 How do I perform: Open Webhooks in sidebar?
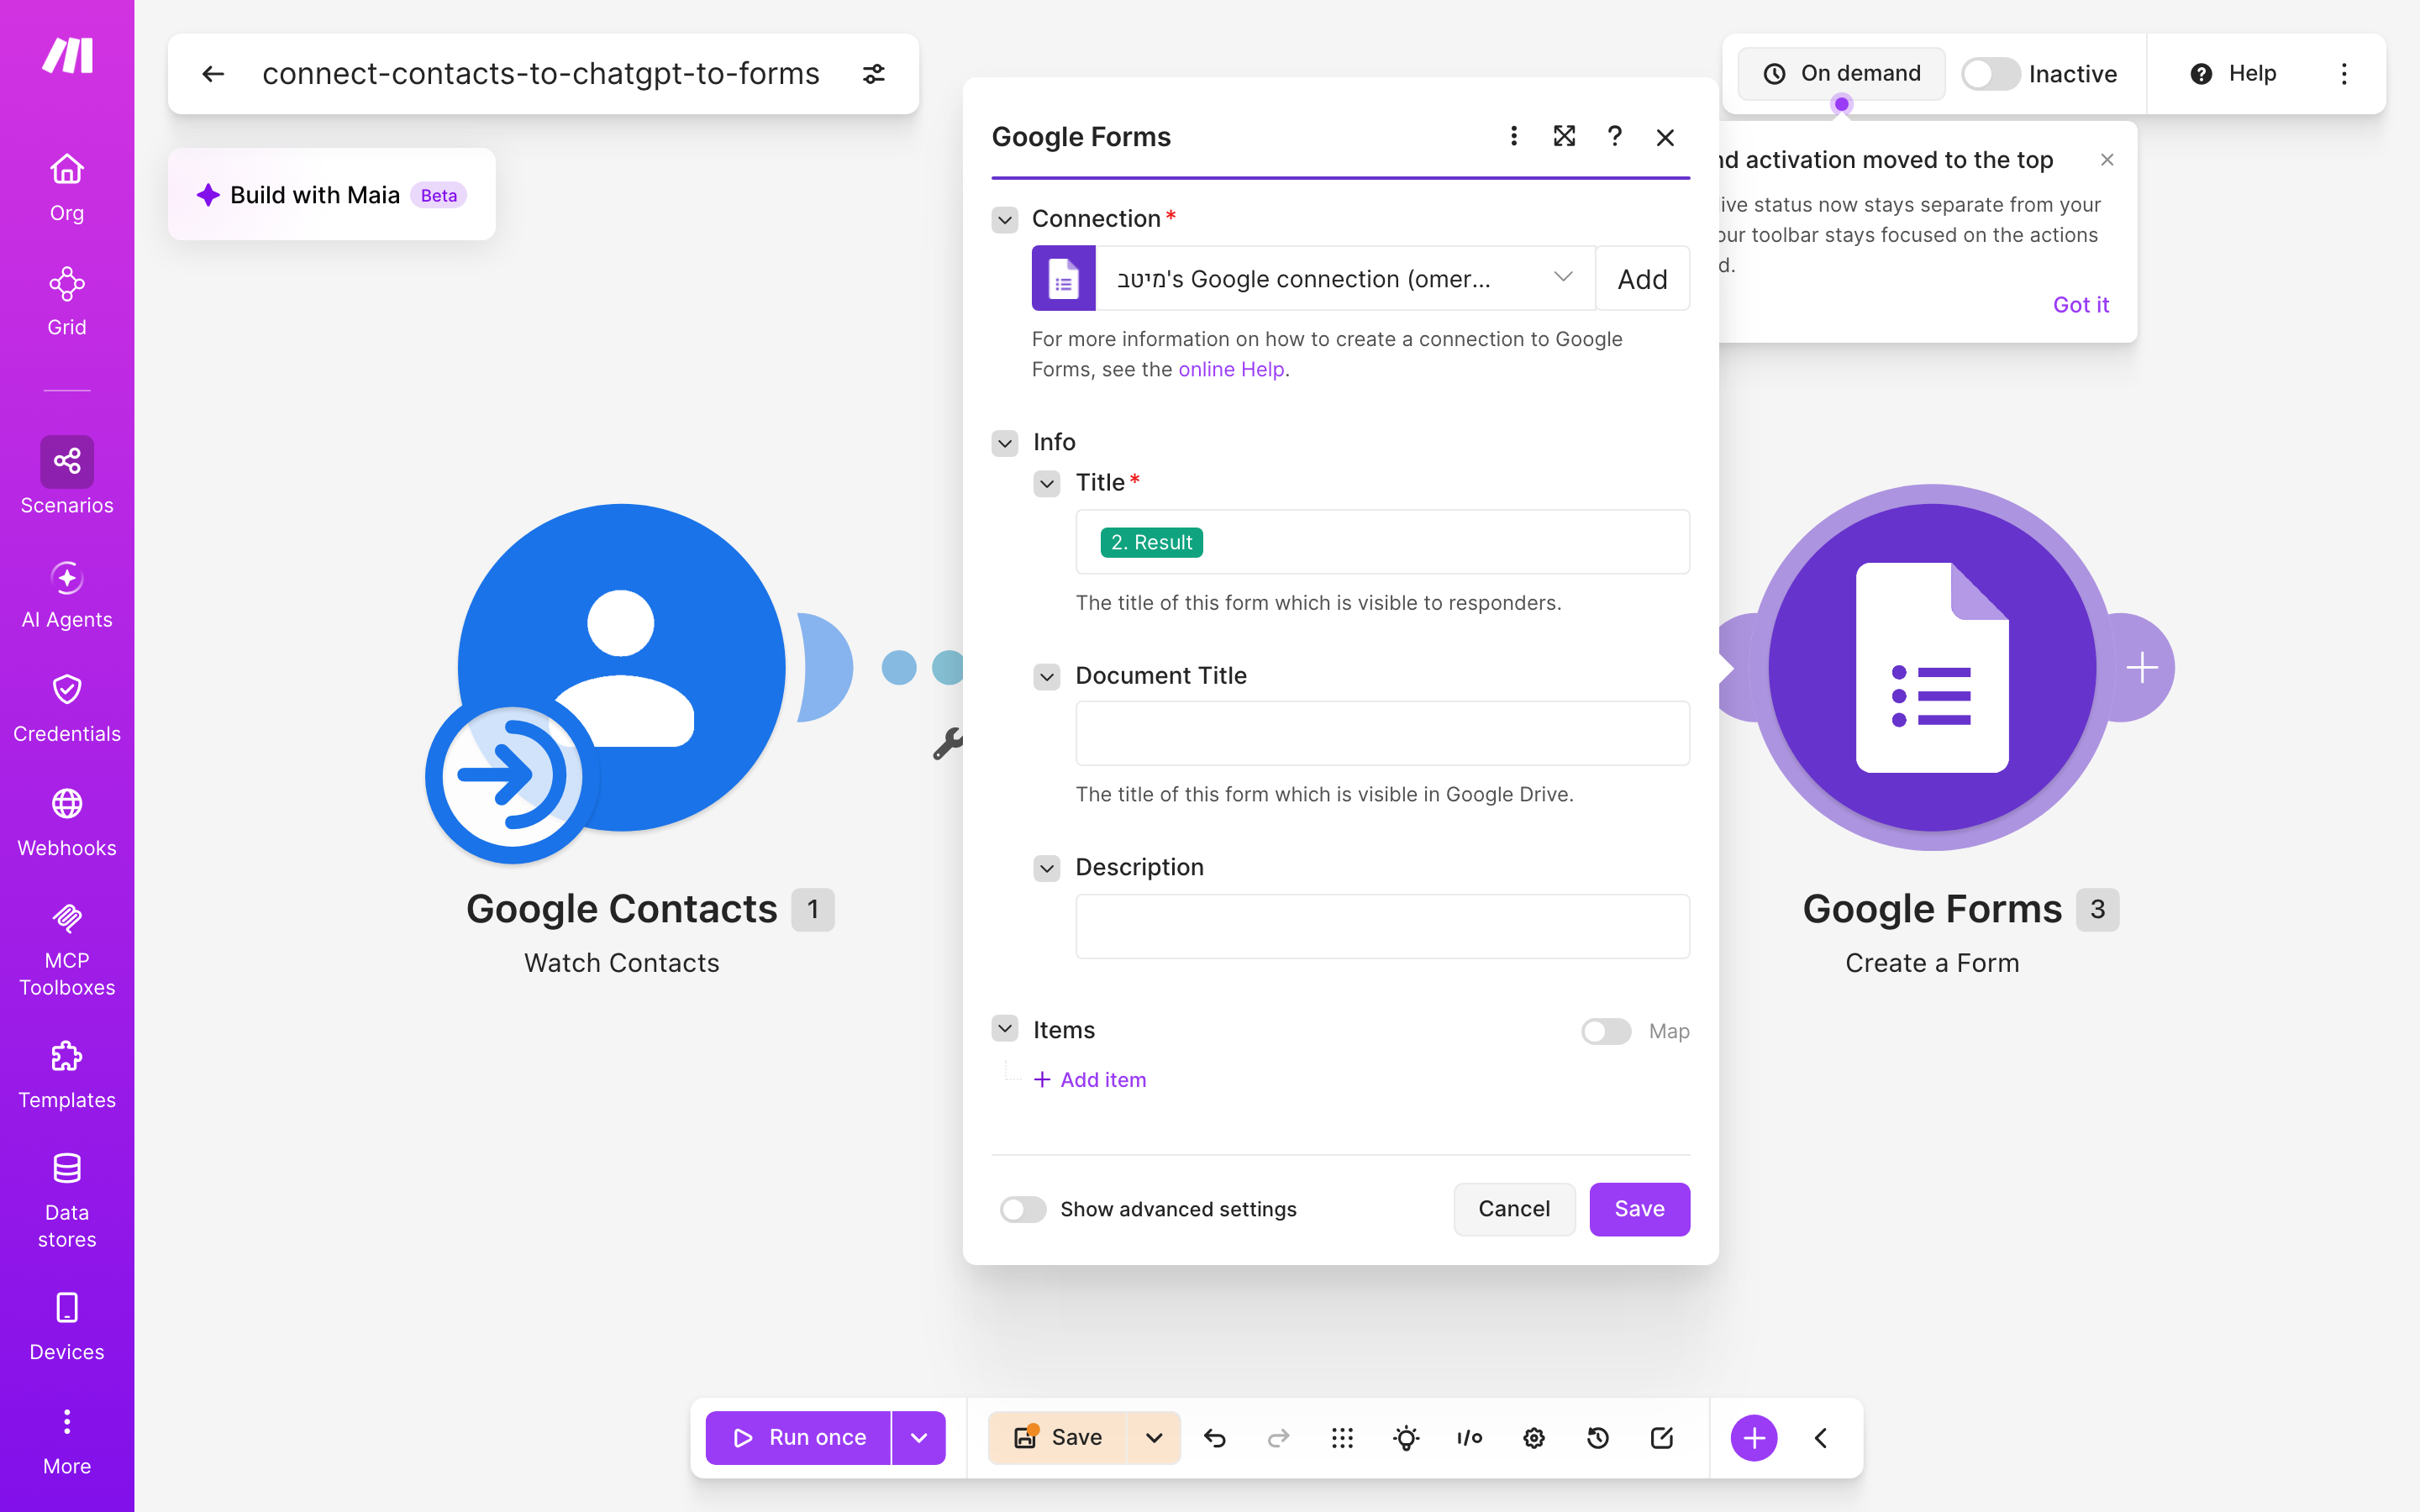pos(67,823)
